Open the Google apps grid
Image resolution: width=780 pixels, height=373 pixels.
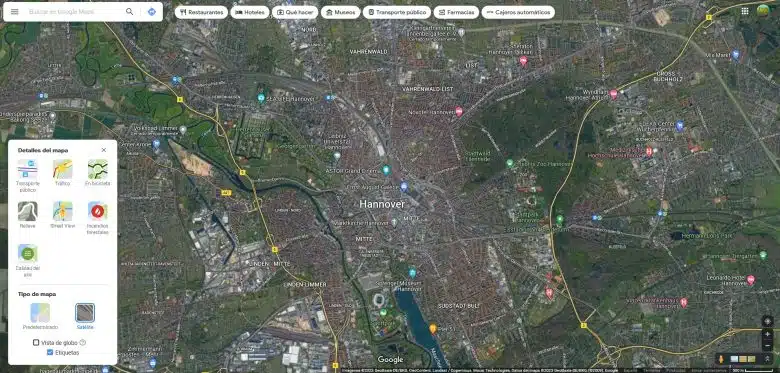click(745, 11)
